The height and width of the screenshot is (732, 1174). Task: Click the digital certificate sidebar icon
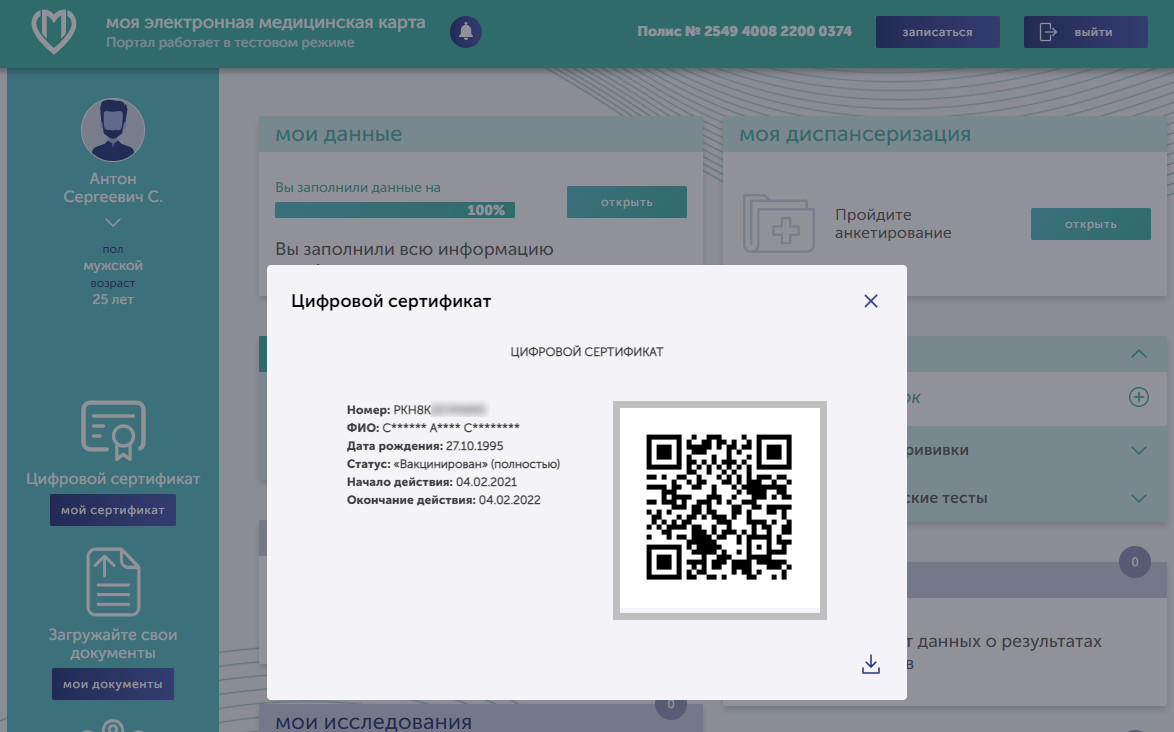113,430
